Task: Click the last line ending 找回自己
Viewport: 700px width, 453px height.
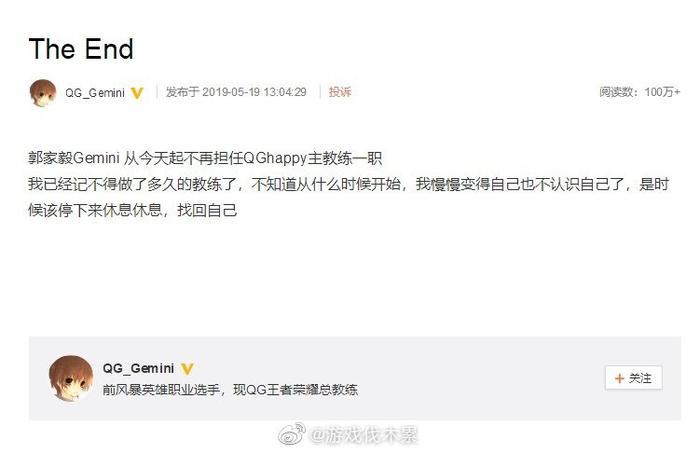Action: pos(133,210)
